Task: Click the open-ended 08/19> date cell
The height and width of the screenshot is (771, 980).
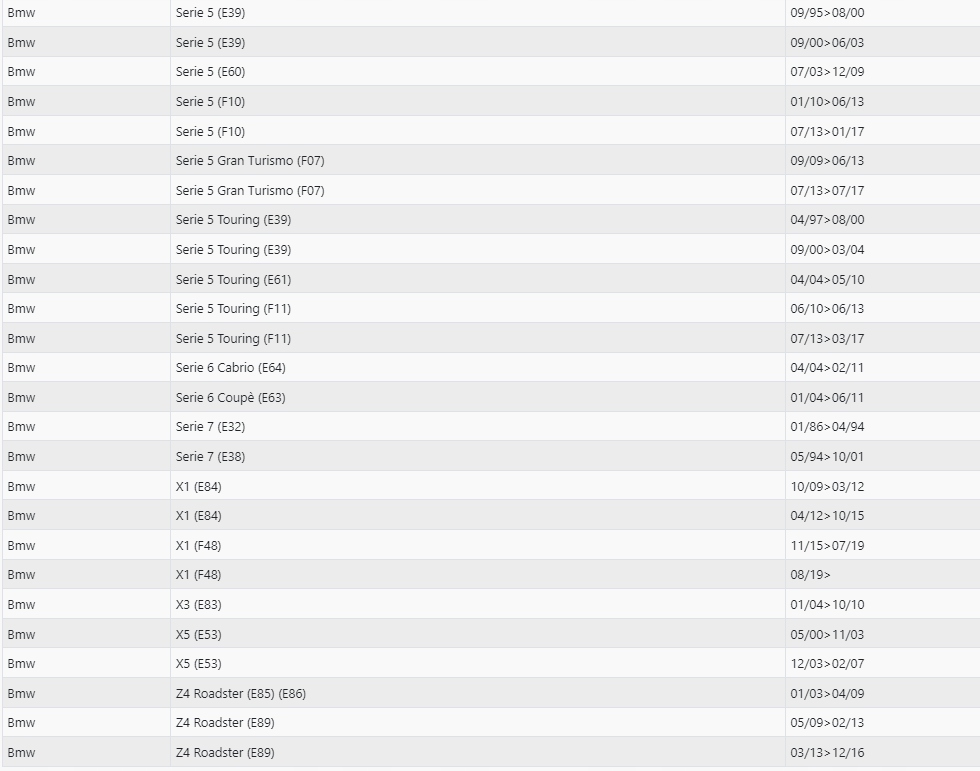Action: 811,575
